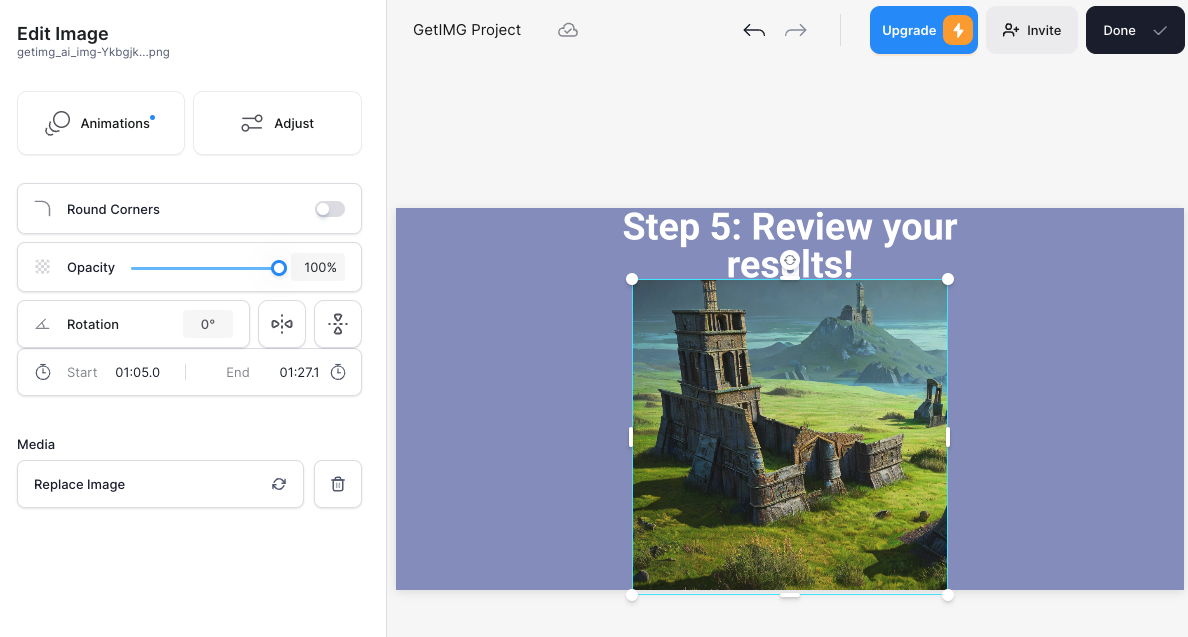Delete image with trash icon

[x=338, y=484]
